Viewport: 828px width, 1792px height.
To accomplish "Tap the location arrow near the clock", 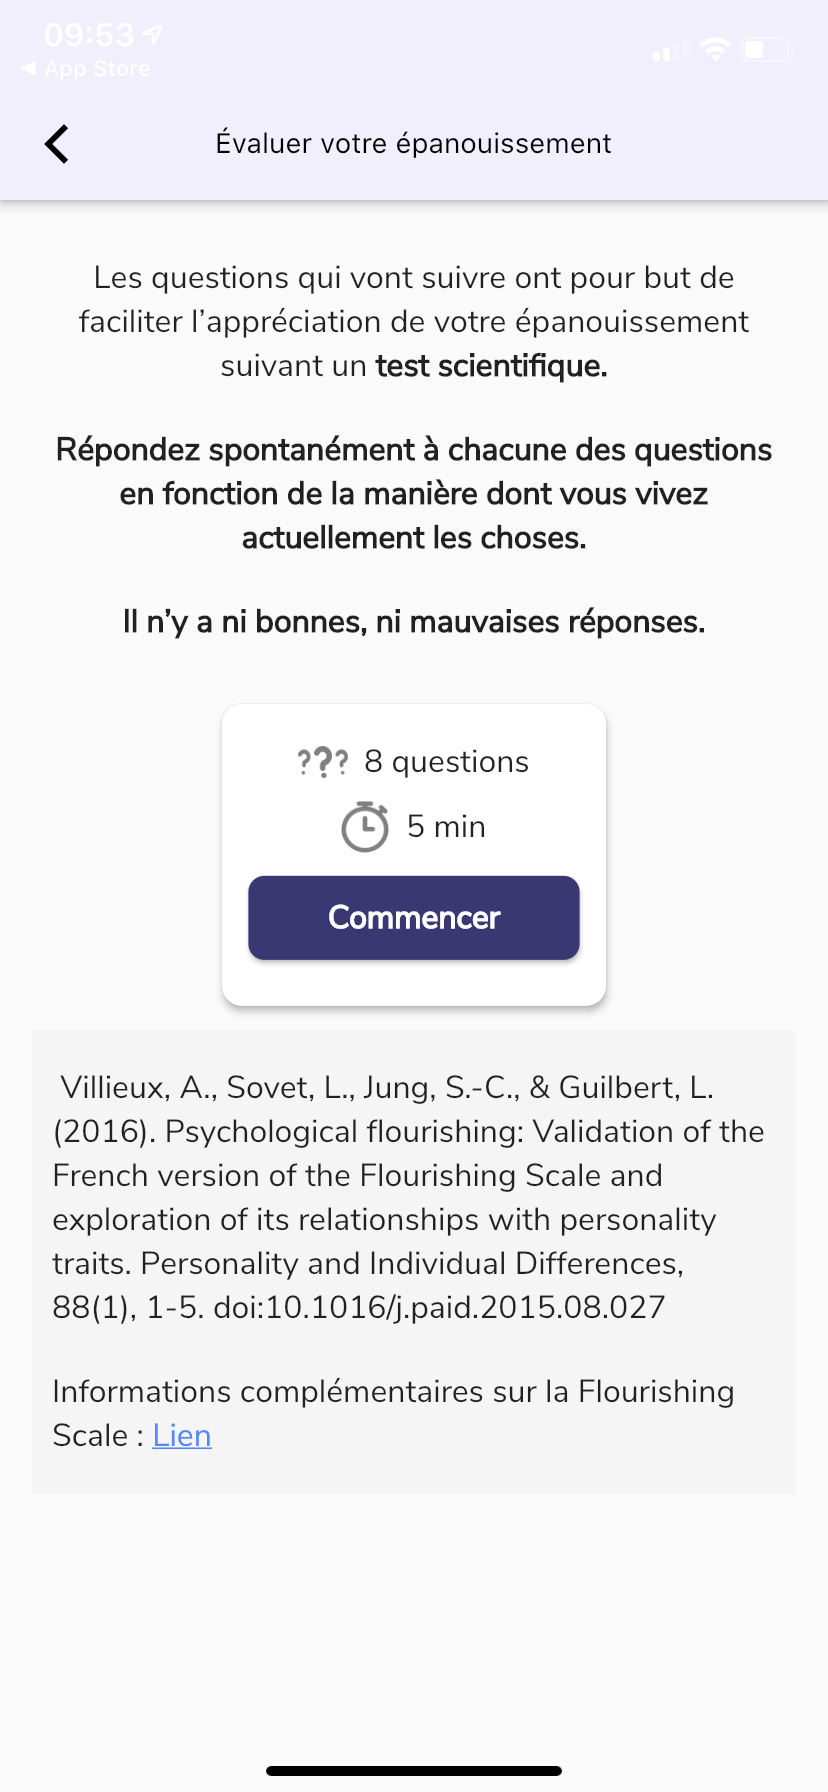I will pyautogui.click(x=153, y=36).
